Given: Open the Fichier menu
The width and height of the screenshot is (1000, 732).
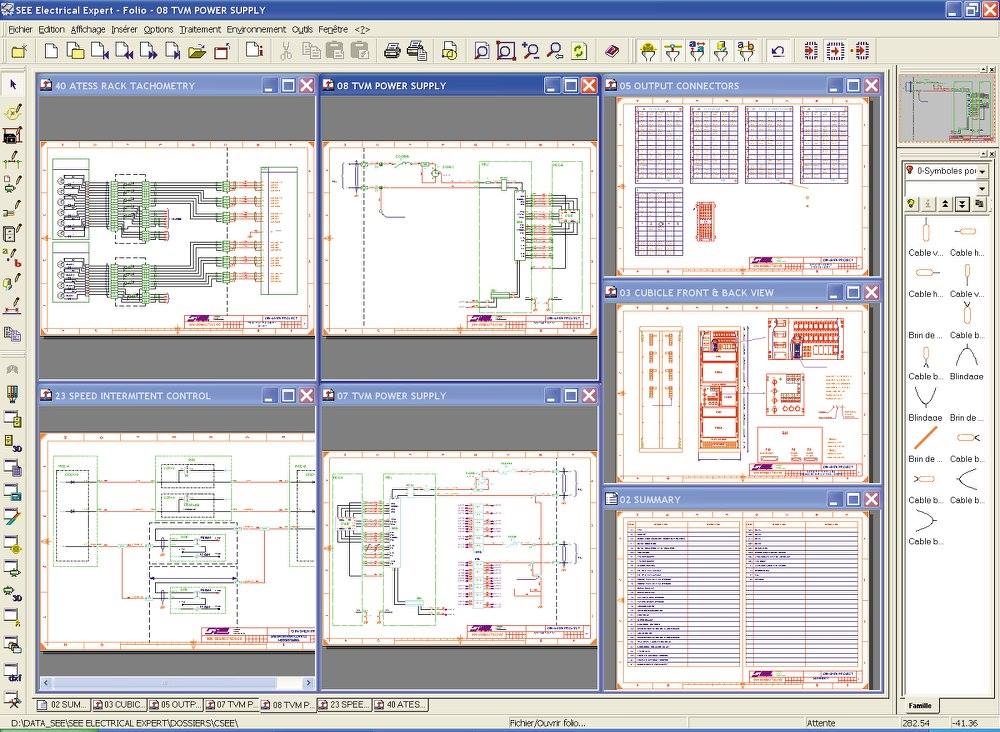Looking at the screenshot, I should pos(20,29).
